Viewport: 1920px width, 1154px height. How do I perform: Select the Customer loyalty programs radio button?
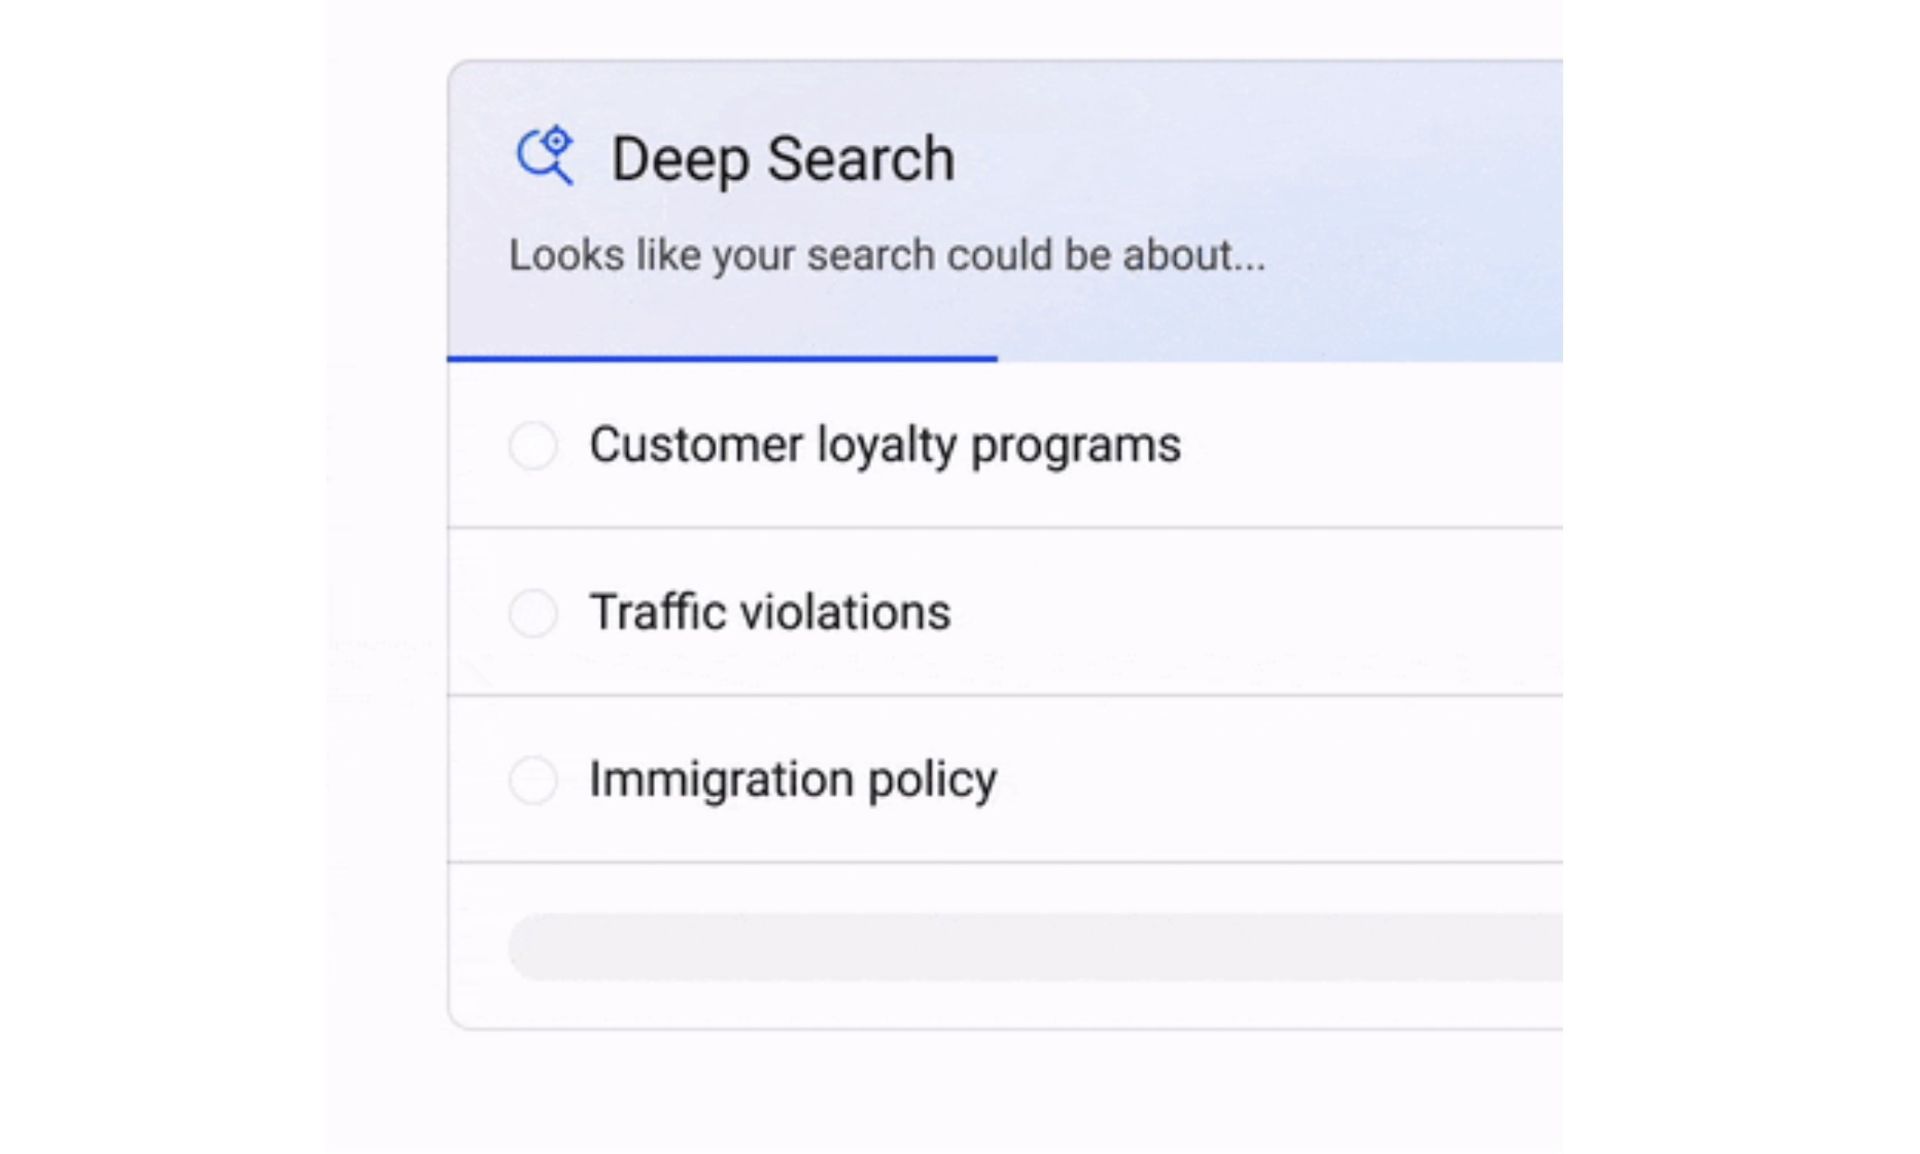(533, 445)
